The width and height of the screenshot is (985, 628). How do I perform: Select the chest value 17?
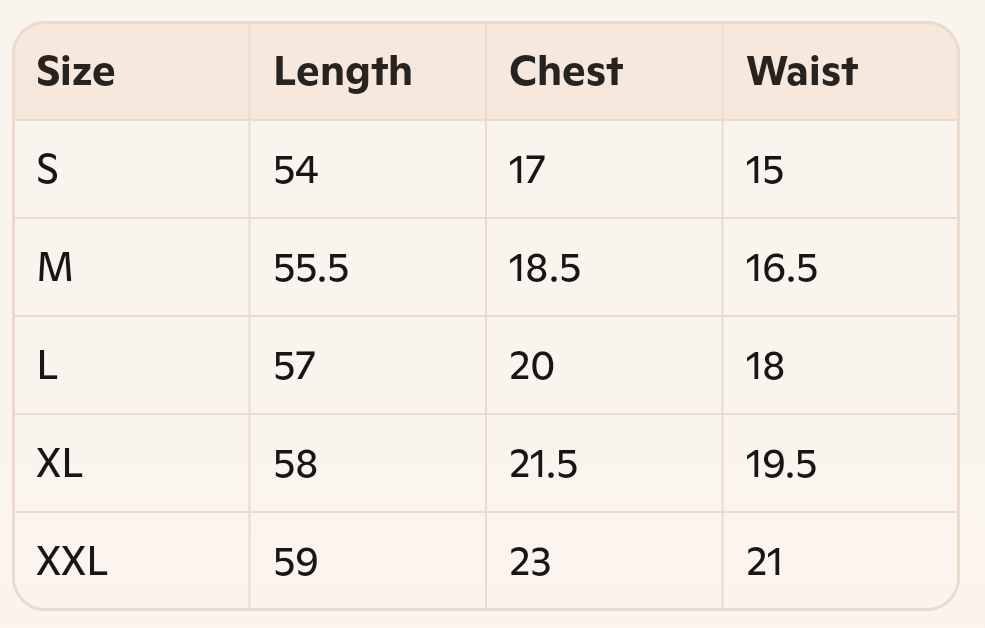coord(527,170)
